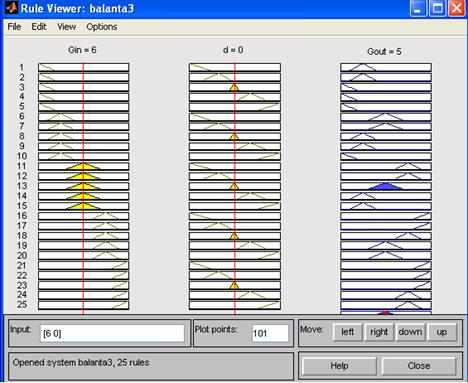Click the Gin plot for rule 11

[x=83, y=166]
